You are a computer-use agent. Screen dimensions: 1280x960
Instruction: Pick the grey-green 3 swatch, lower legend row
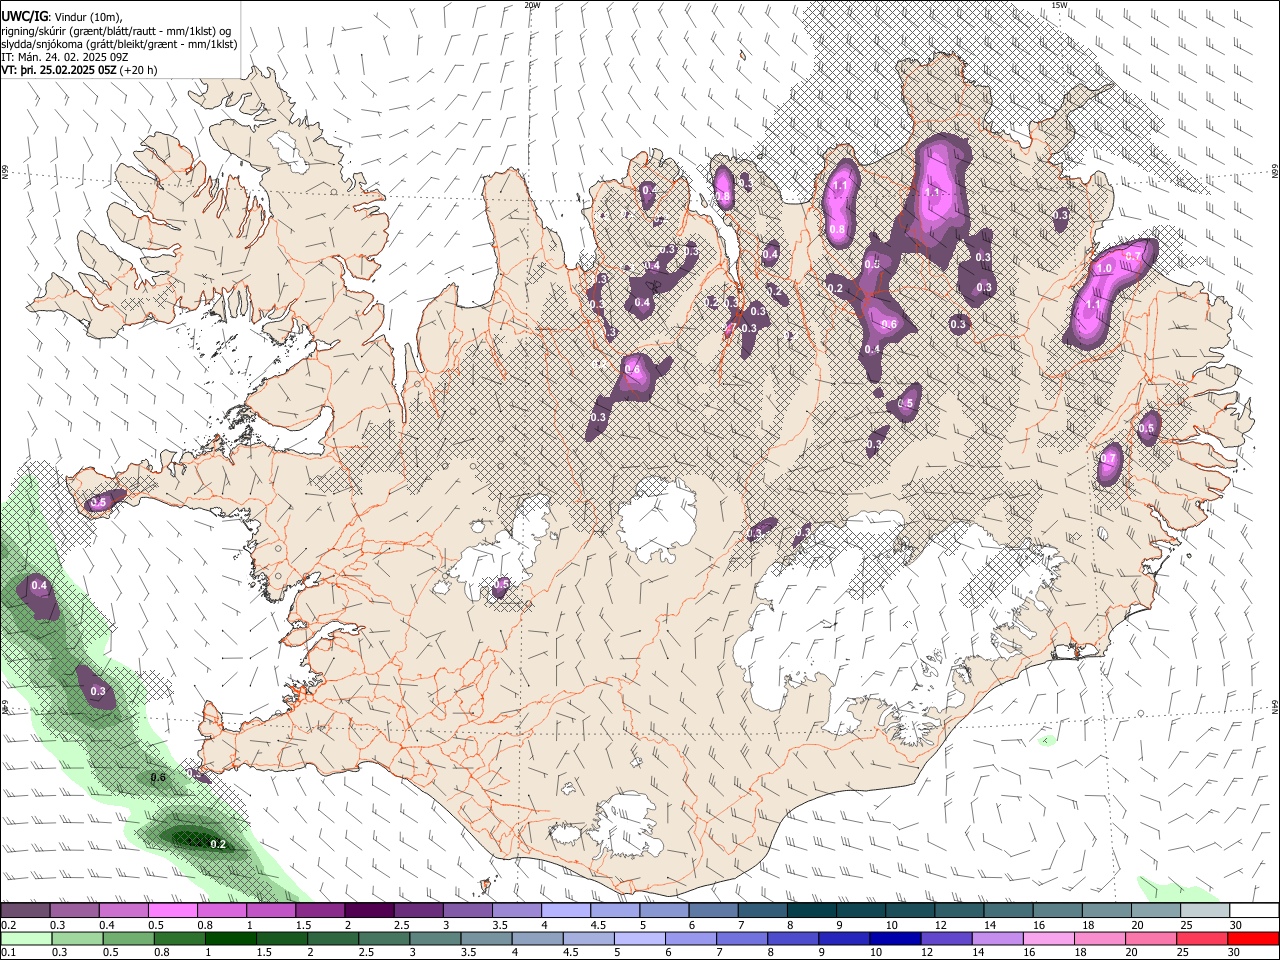point(435,939)
